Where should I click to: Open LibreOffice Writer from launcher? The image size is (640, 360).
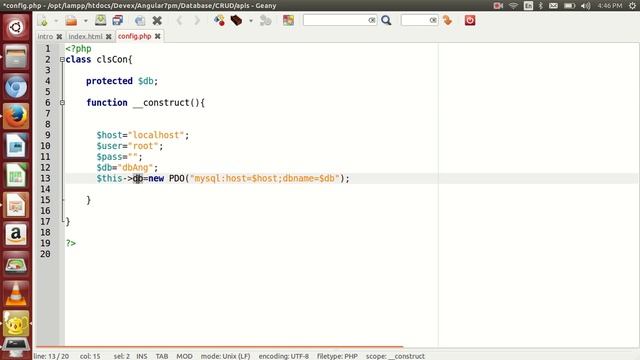[x=16, y=146]
